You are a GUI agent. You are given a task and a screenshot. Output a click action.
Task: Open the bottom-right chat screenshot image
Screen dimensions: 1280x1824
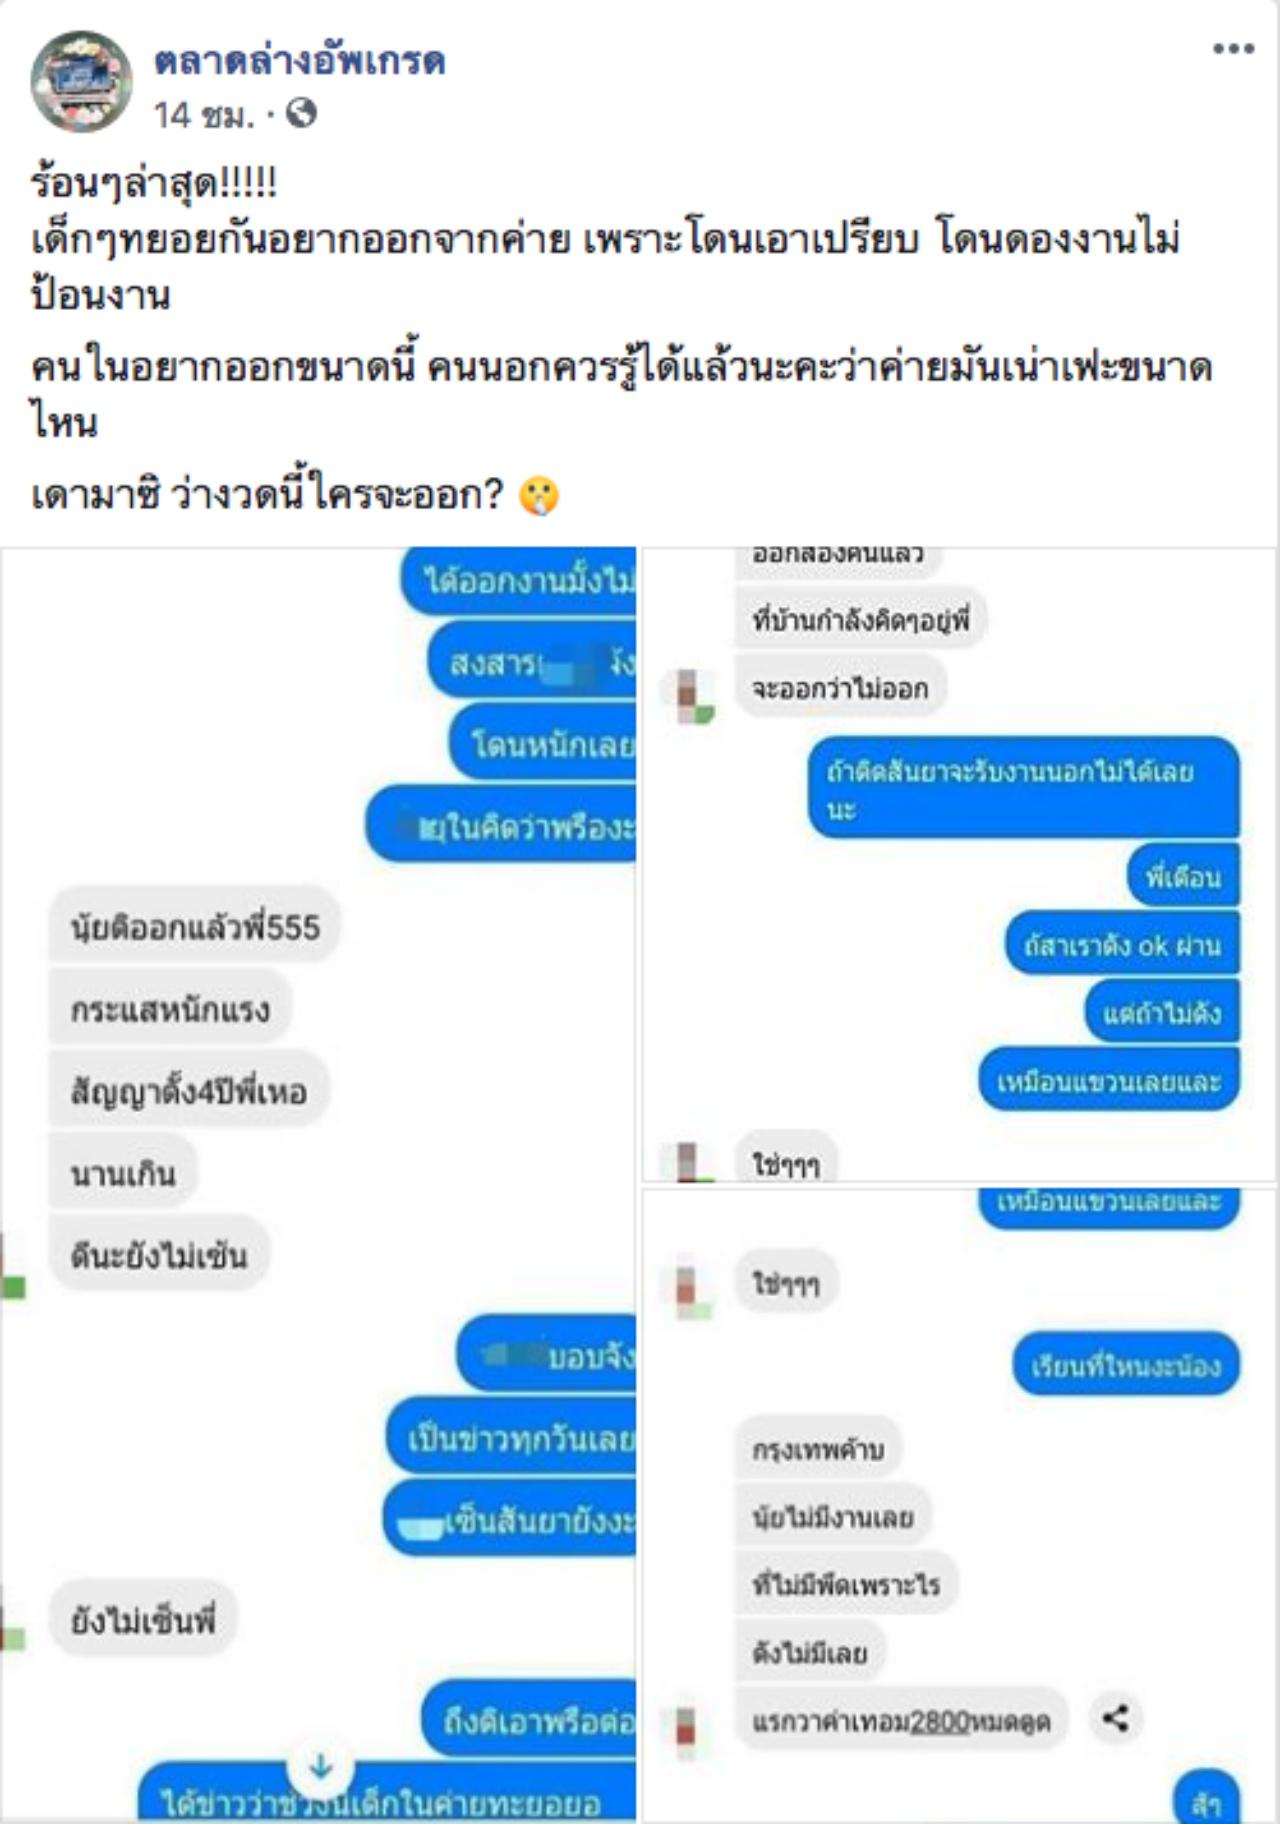[959, 1506]
